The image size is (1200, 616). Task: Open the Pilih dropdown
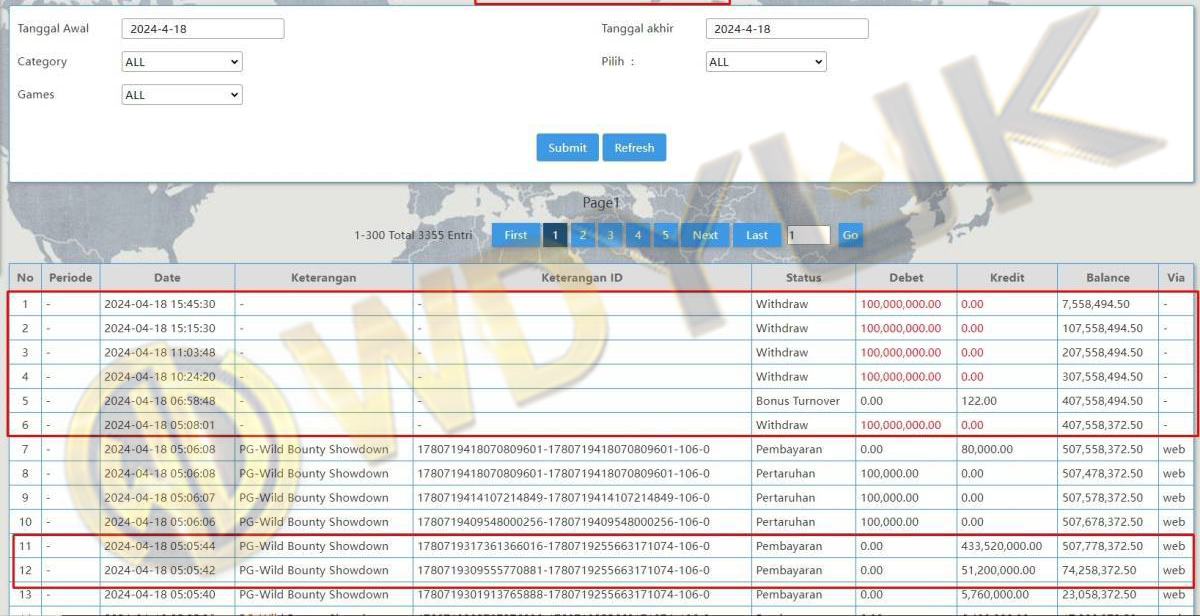tap(766, 62)
